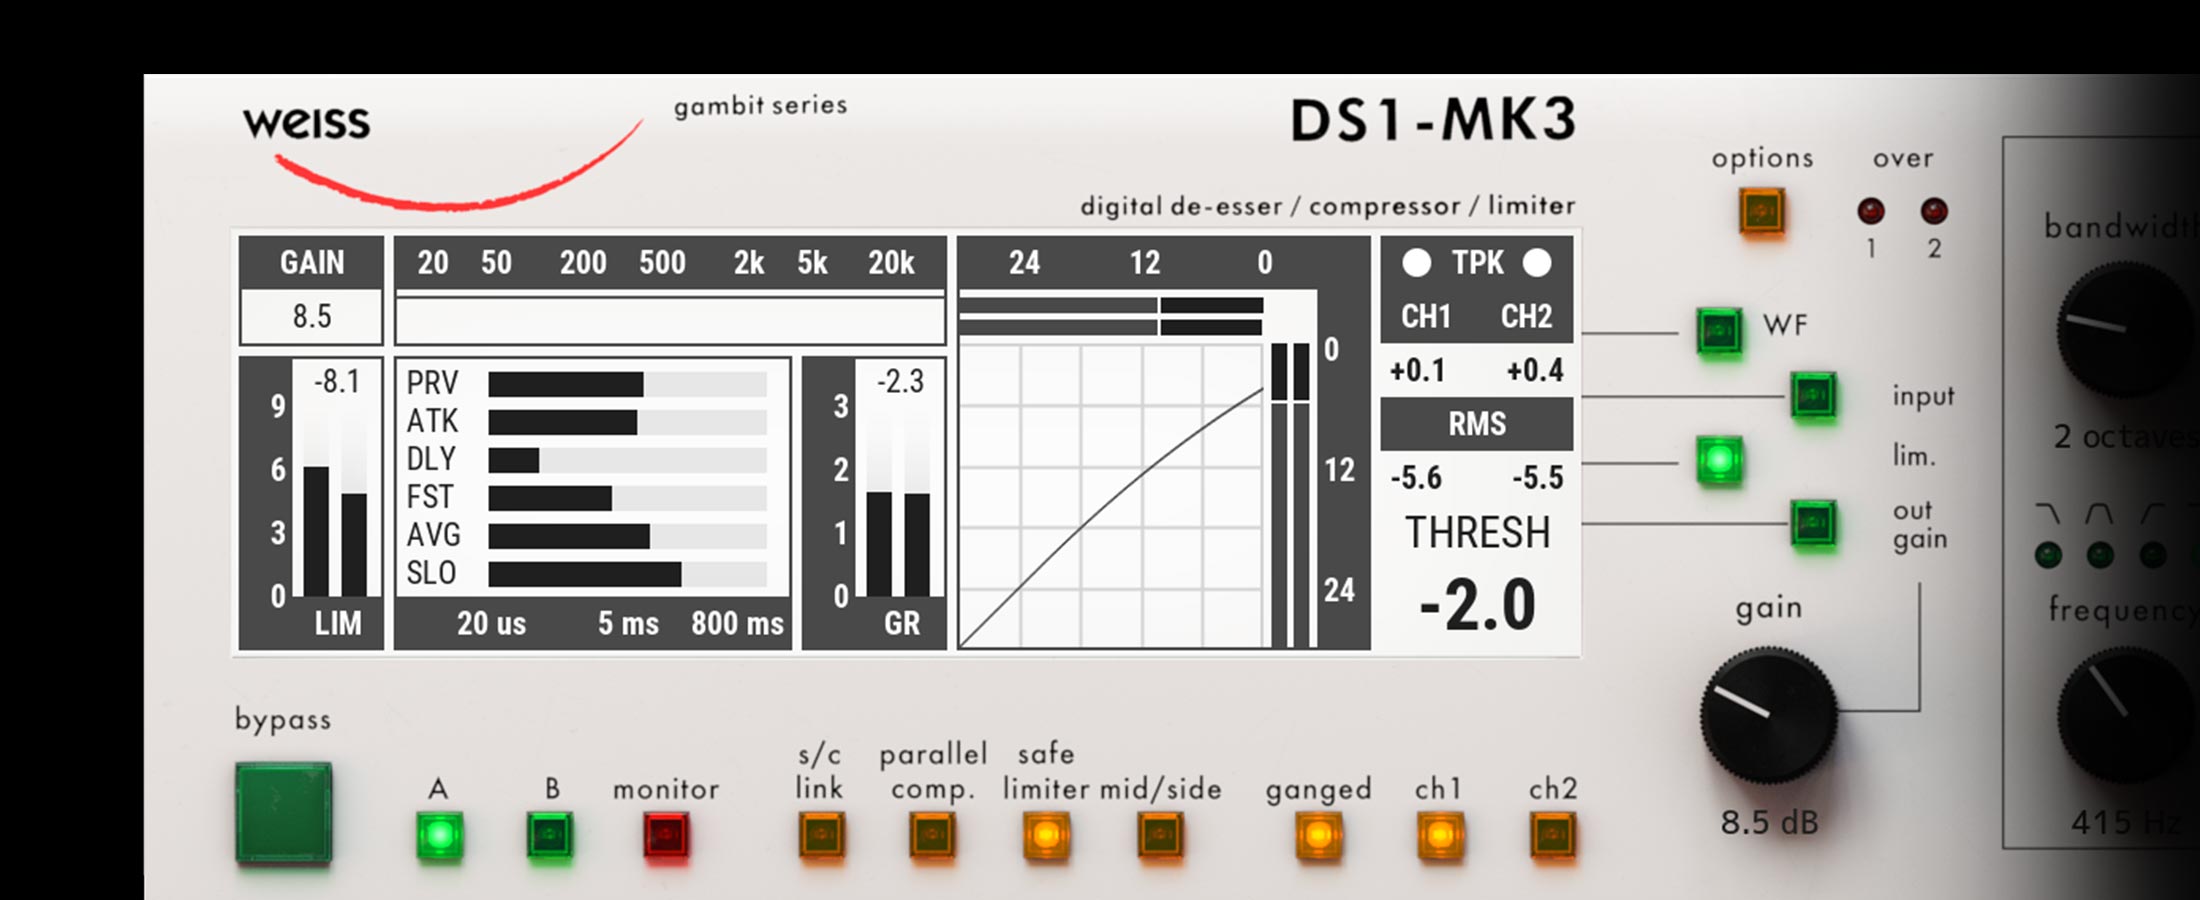Click the LIM meter display
Image resolution: width=2200 pixels, height=900 pixels.
[311, 503]
